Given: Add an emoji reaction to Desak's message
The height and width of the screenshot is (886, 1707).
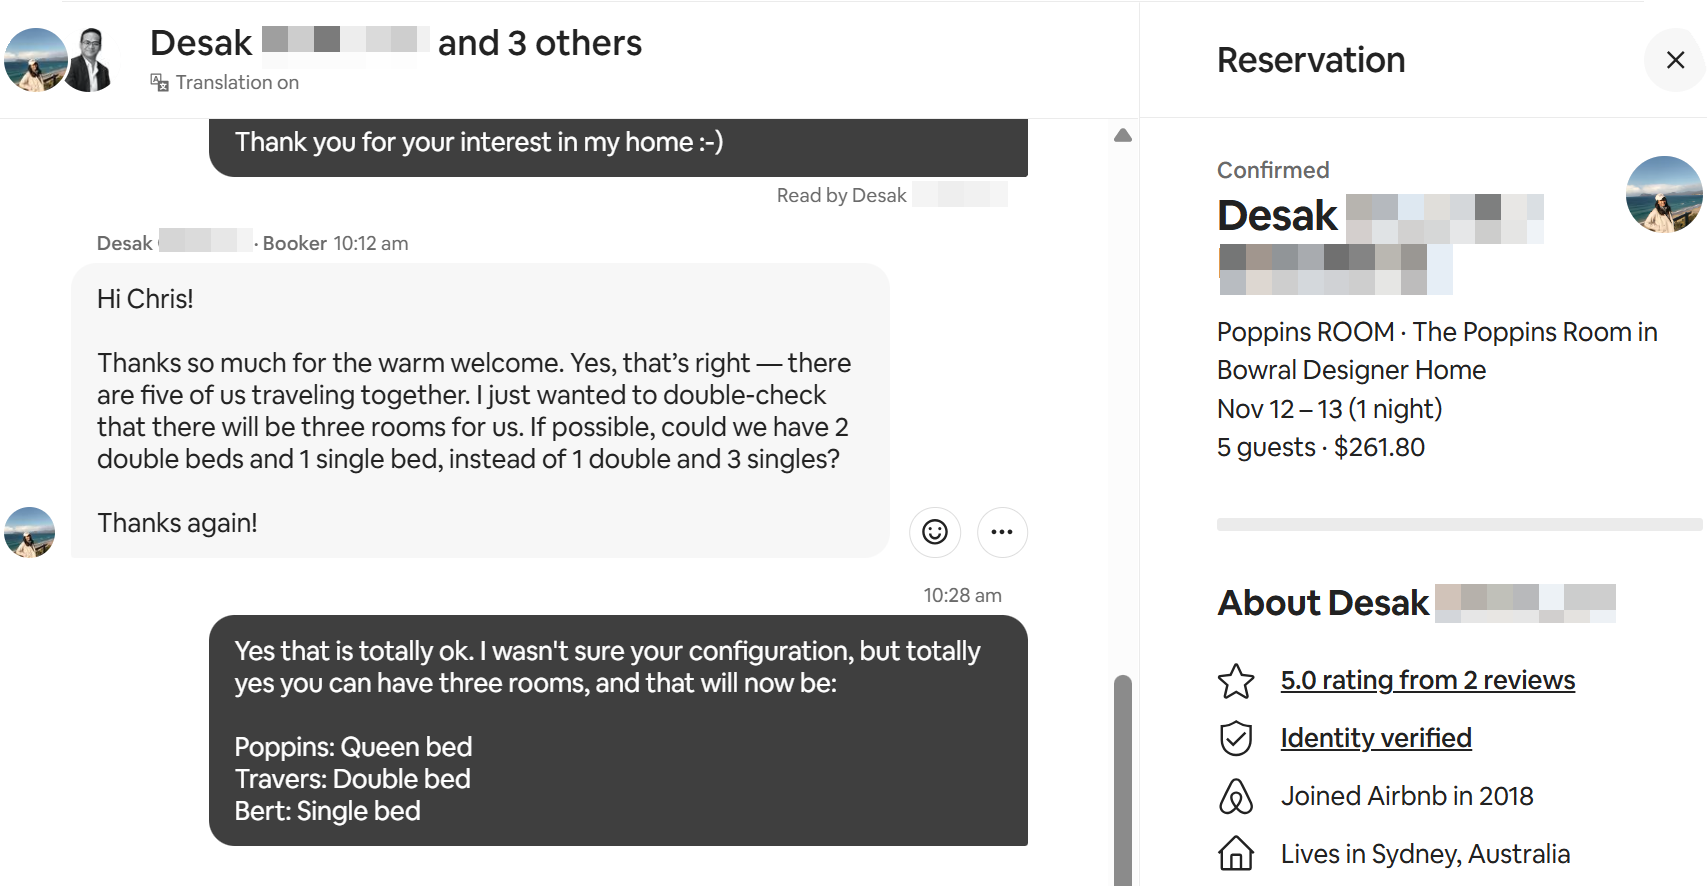Looking at the screenshot, I should pyautogui.click(x=935, y=532).
